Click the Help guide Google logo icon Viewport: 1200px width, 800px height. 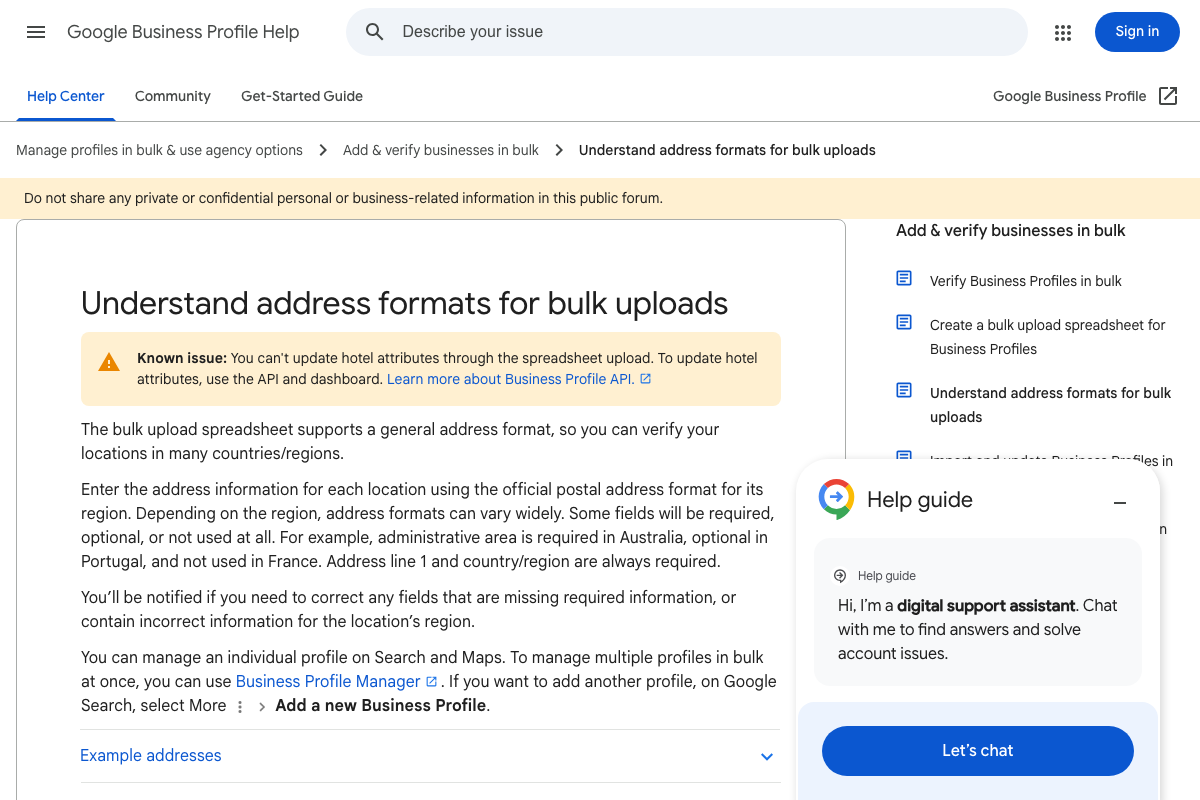point(836,499)
